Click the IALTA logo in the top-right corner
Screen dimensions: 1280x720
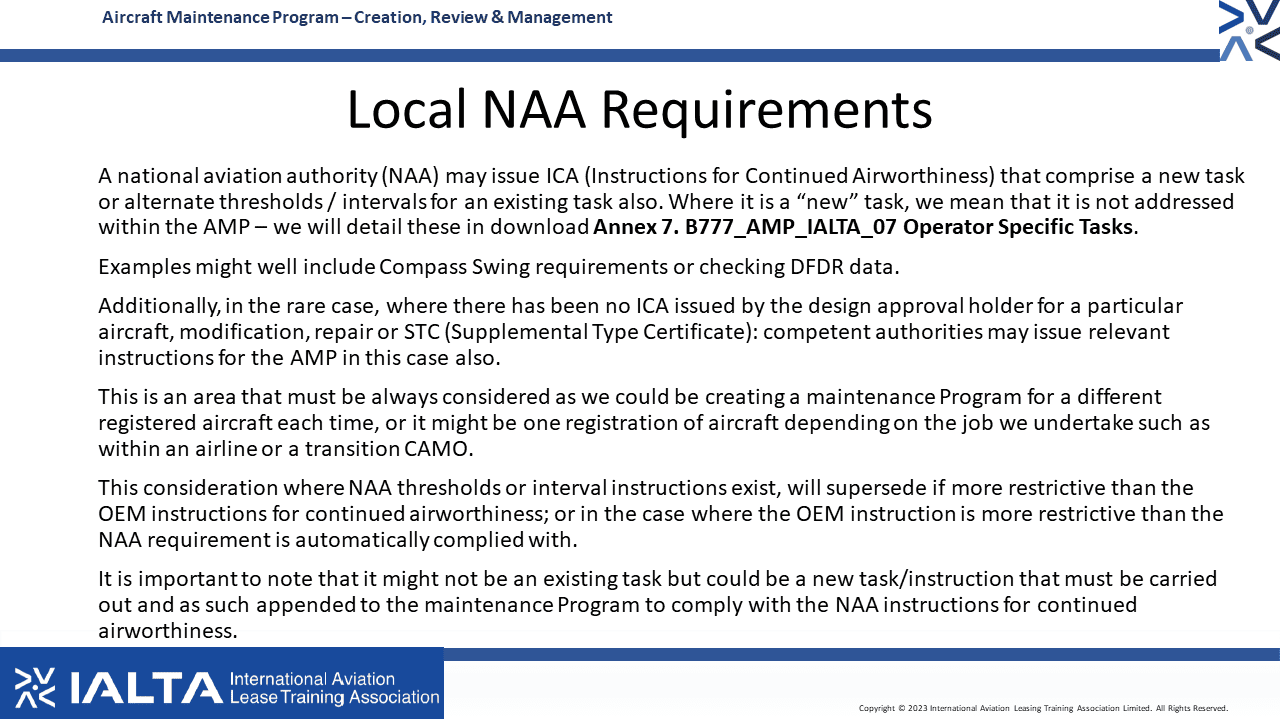1249,30
